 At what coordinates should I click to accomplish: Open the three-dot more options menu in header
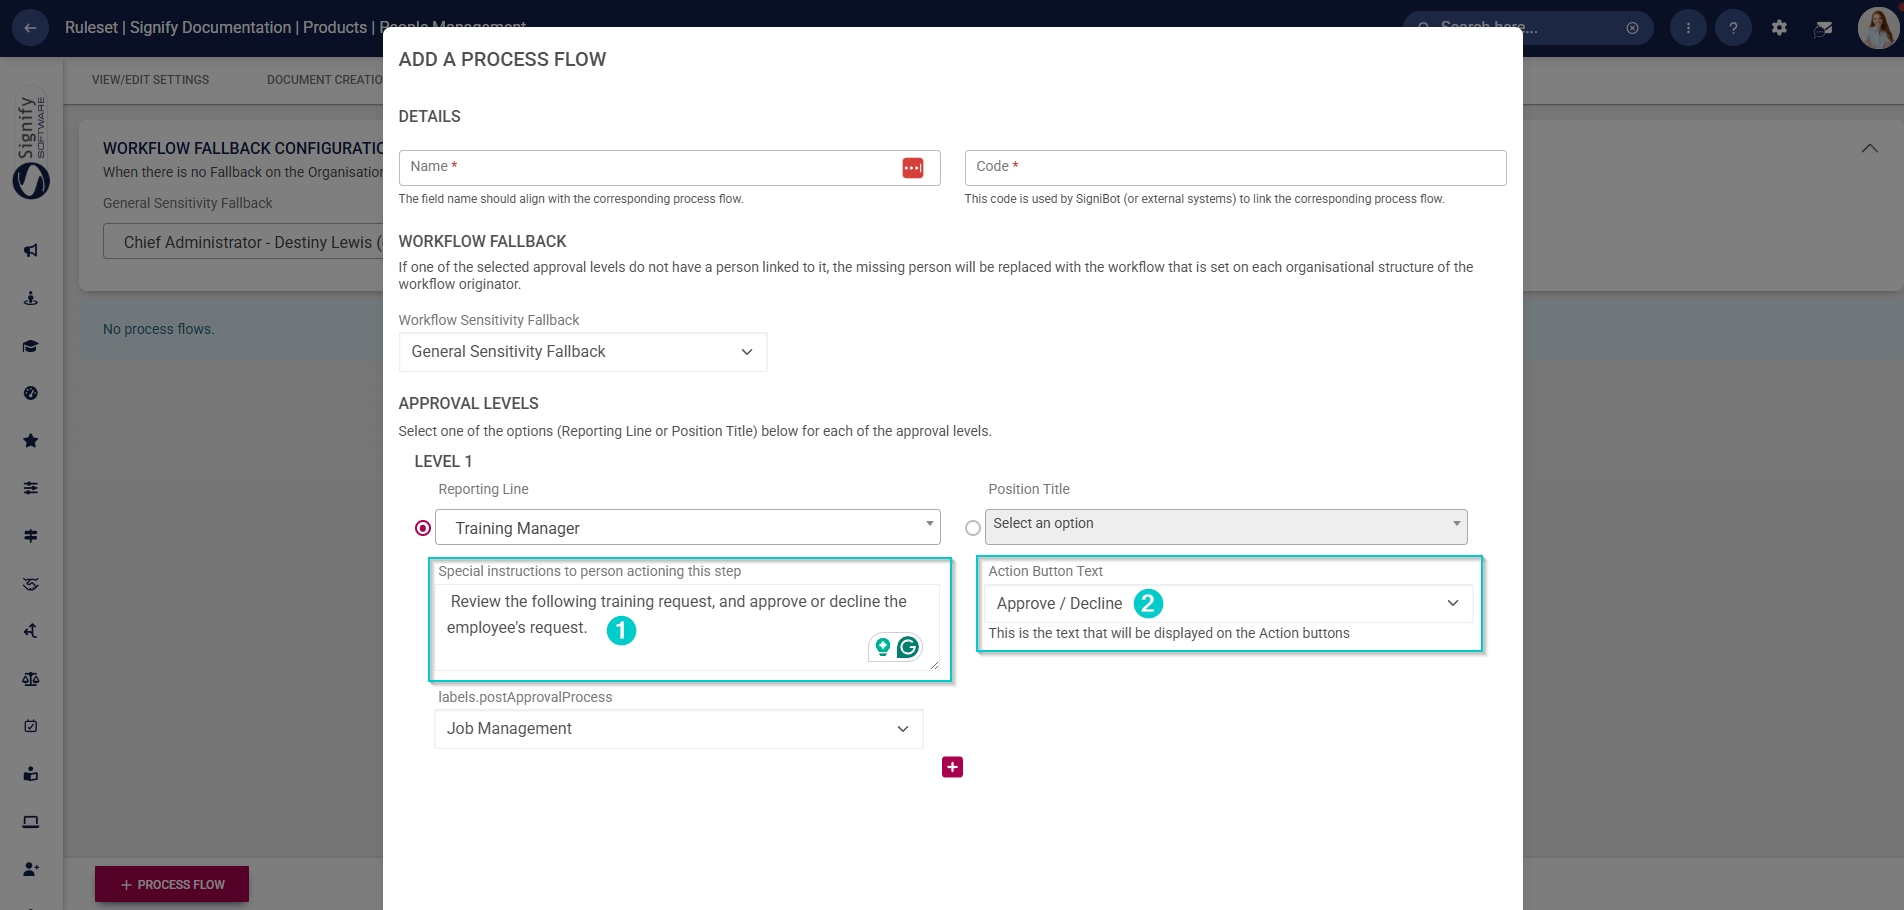point(1688,28)
